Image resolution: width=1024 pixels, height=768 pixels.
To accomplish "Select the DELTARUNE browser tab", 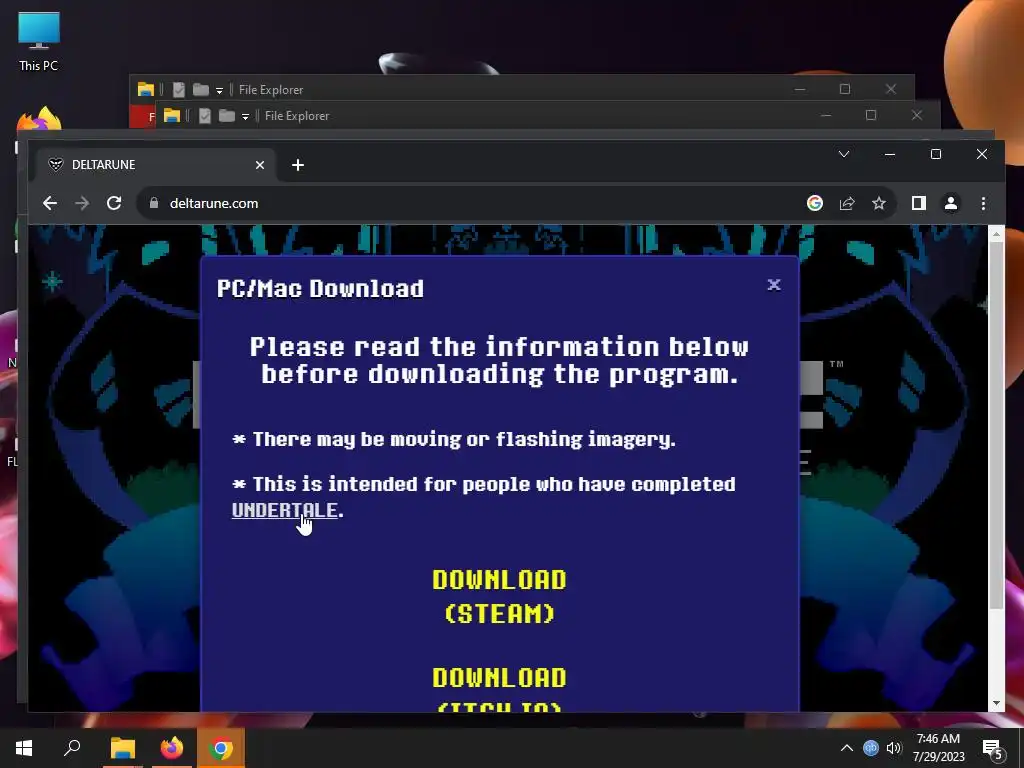I will tap(155, 165).
